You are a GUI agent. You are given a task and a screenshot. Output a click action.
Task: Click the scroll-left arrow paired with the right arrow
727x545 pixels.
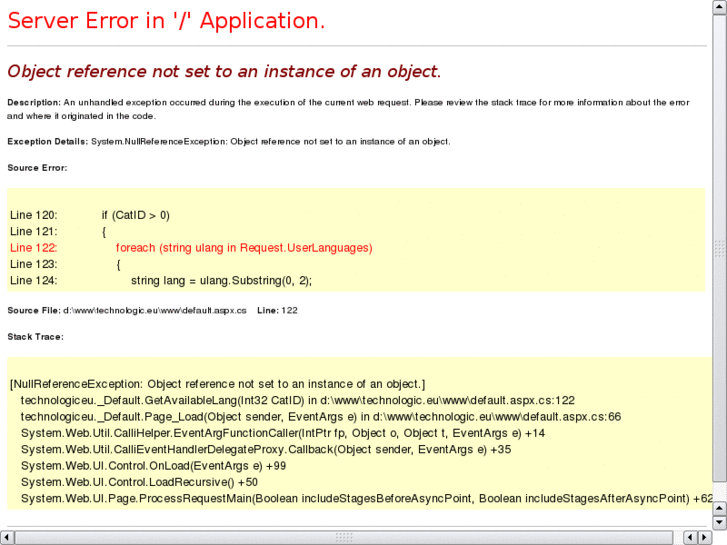(690, 538)
